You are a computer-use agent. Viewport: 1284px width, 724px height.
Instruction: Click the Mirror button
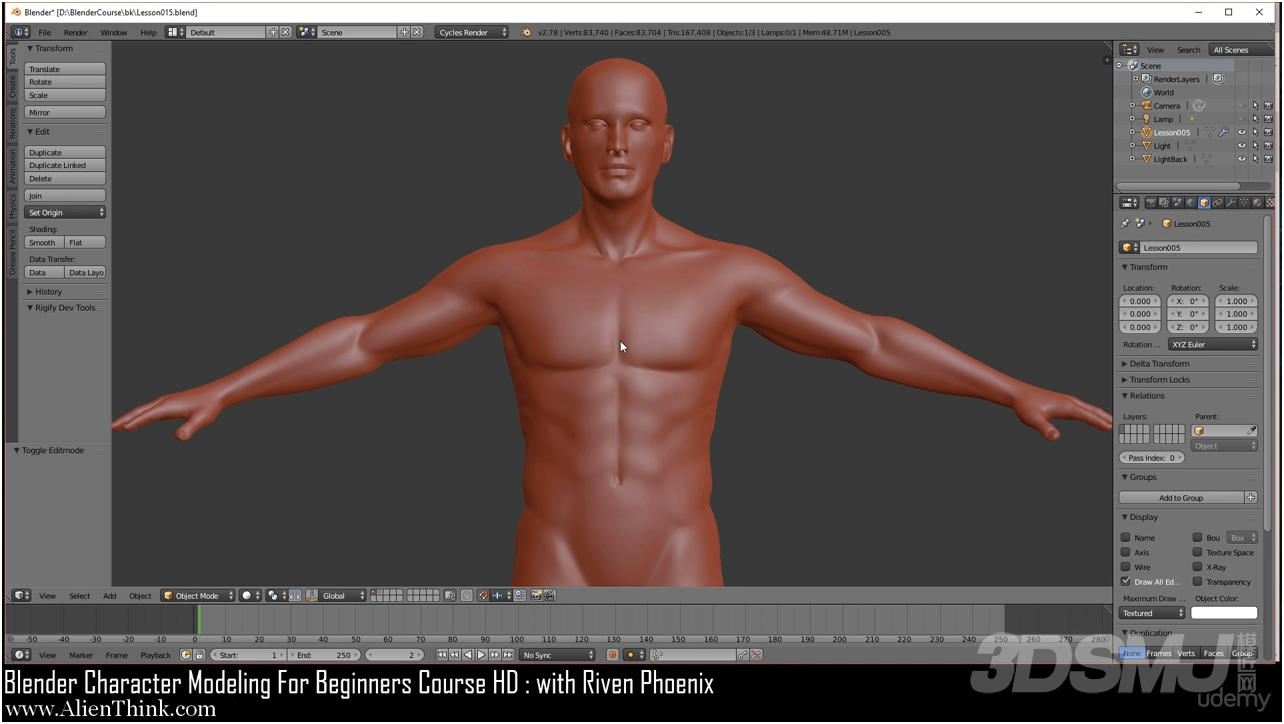pos(65,113)
